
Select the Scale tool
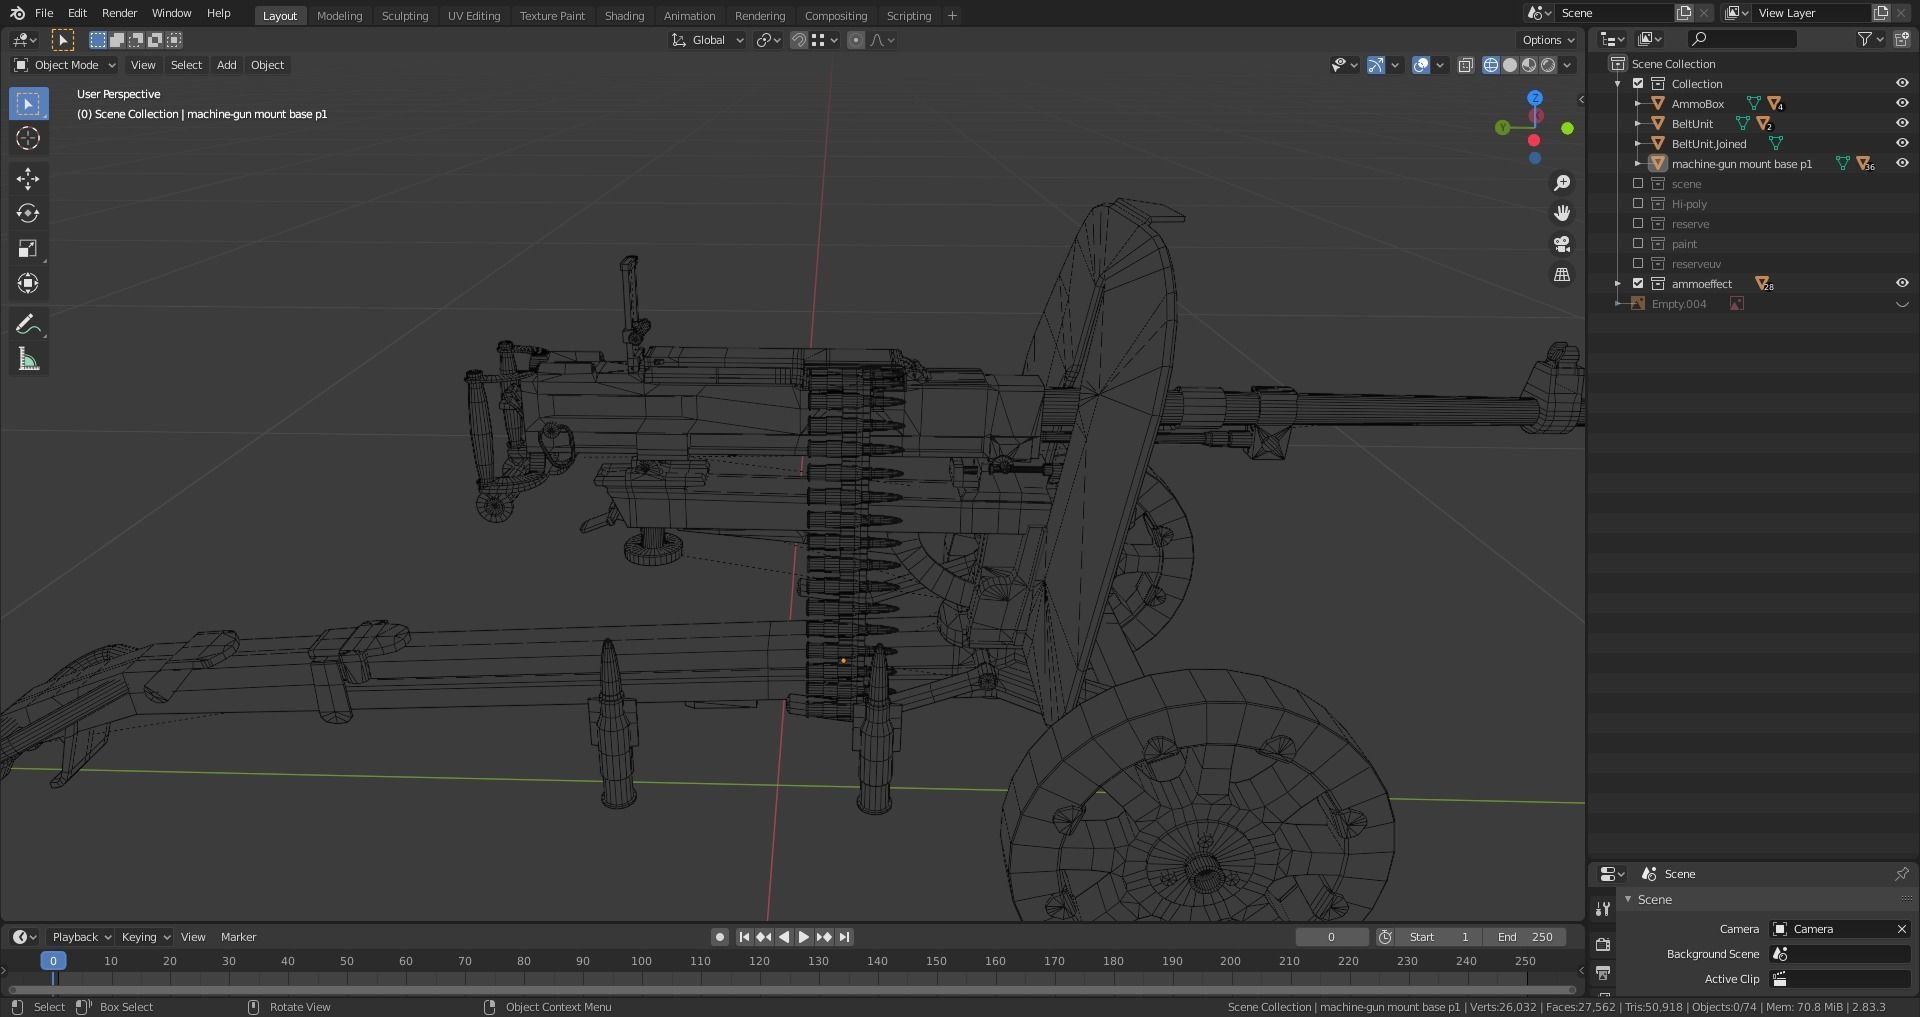pos(28,248)
